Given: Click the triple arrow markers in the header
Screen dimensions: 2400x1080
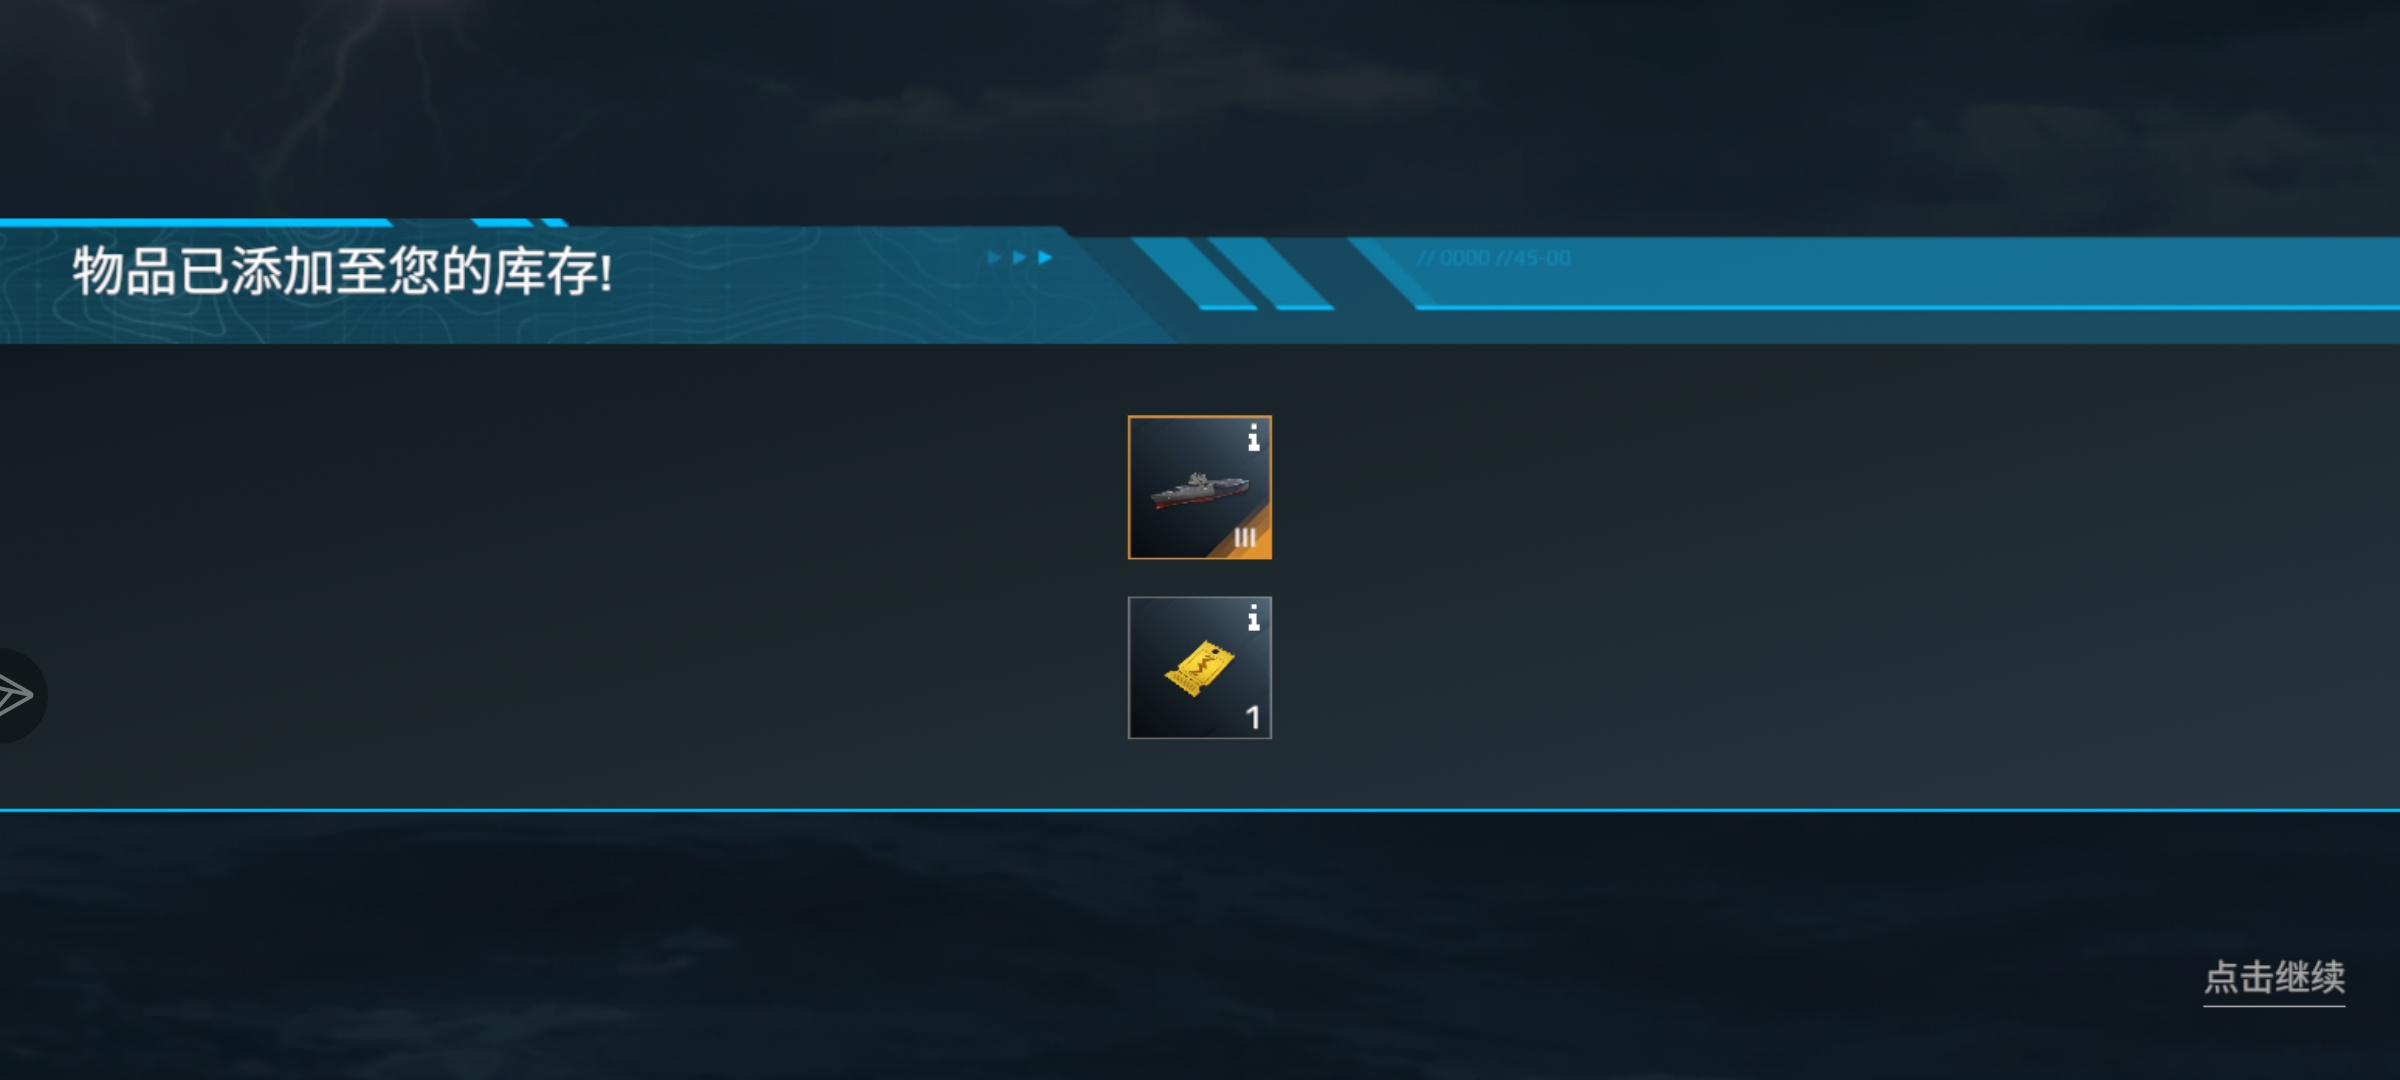Looking at the screenshot, I should 1020,257.
